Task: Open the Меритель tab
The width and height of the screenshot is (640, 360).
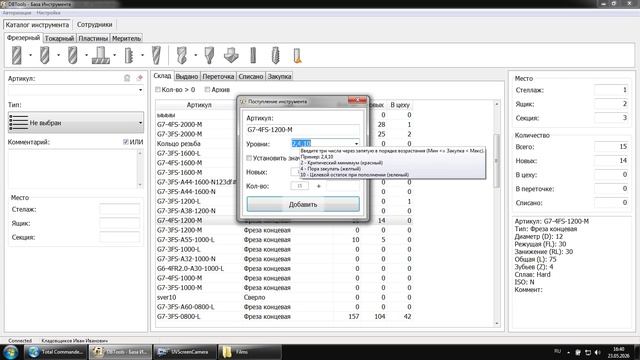Action: pos(126,38)
